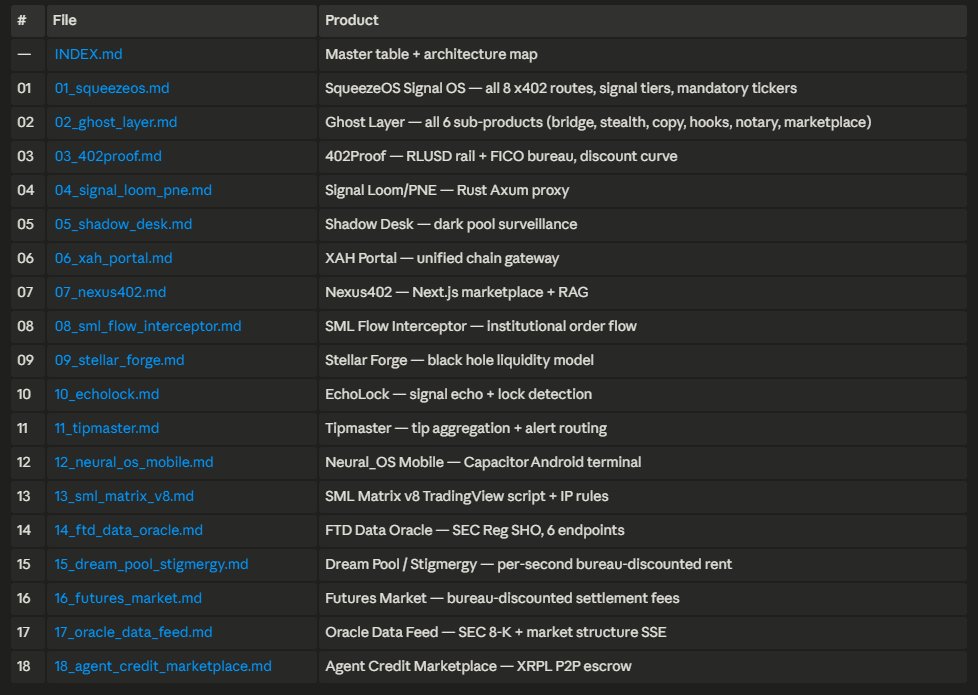
Task: Select 'EchoLock — signal echo + lock detection'
Action: click(458, 394)
